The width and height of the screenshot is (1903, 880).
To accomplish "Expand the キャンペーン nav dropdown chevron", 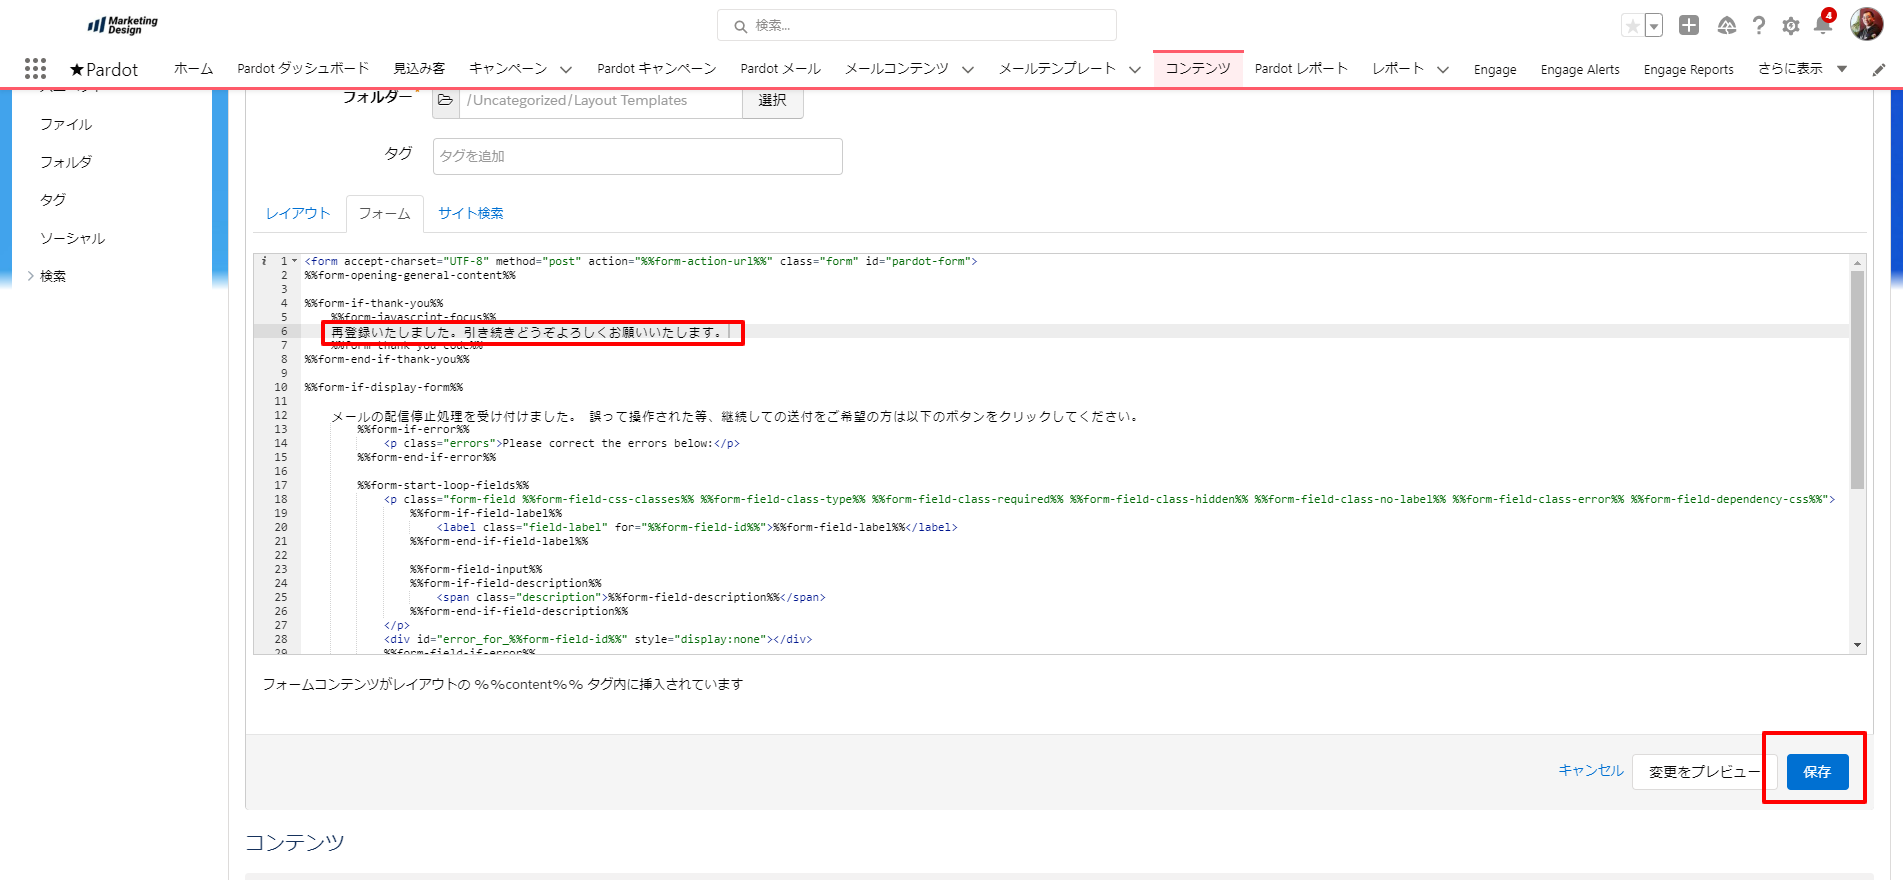I will click(566, 69).
